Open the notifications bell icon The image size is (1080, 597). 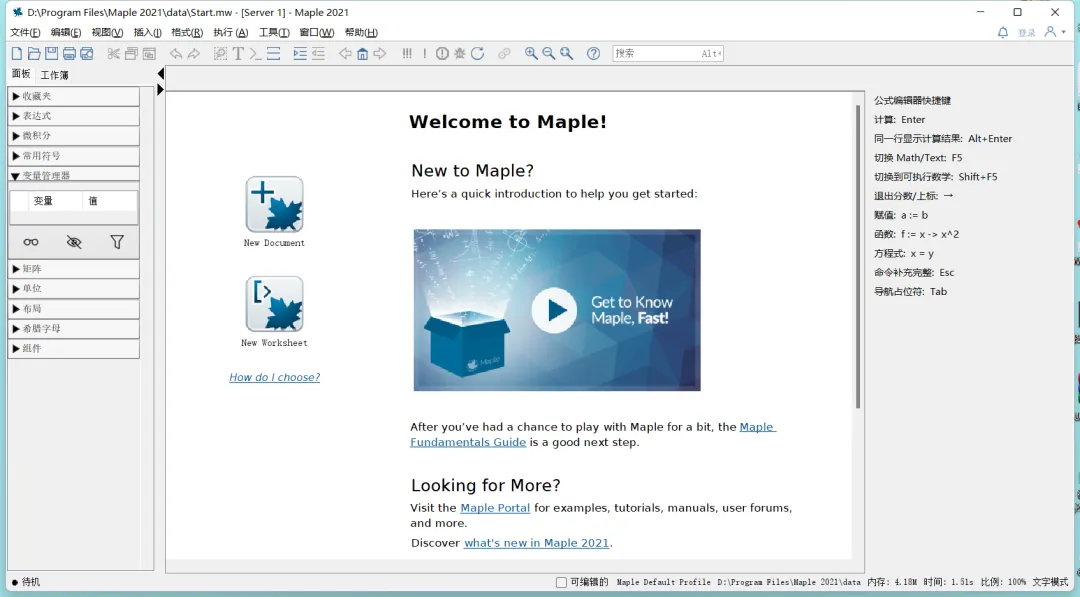coord(1003,32)
